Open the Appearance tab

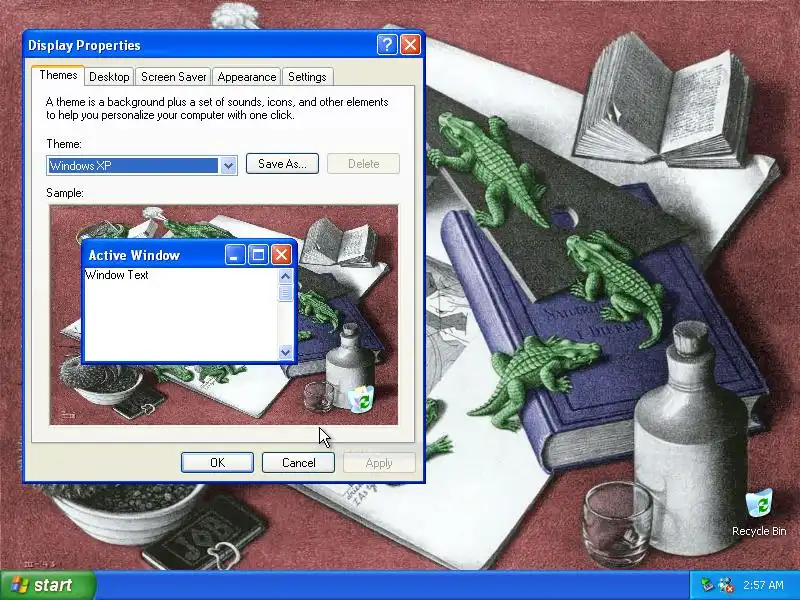[x=246, y=77]
